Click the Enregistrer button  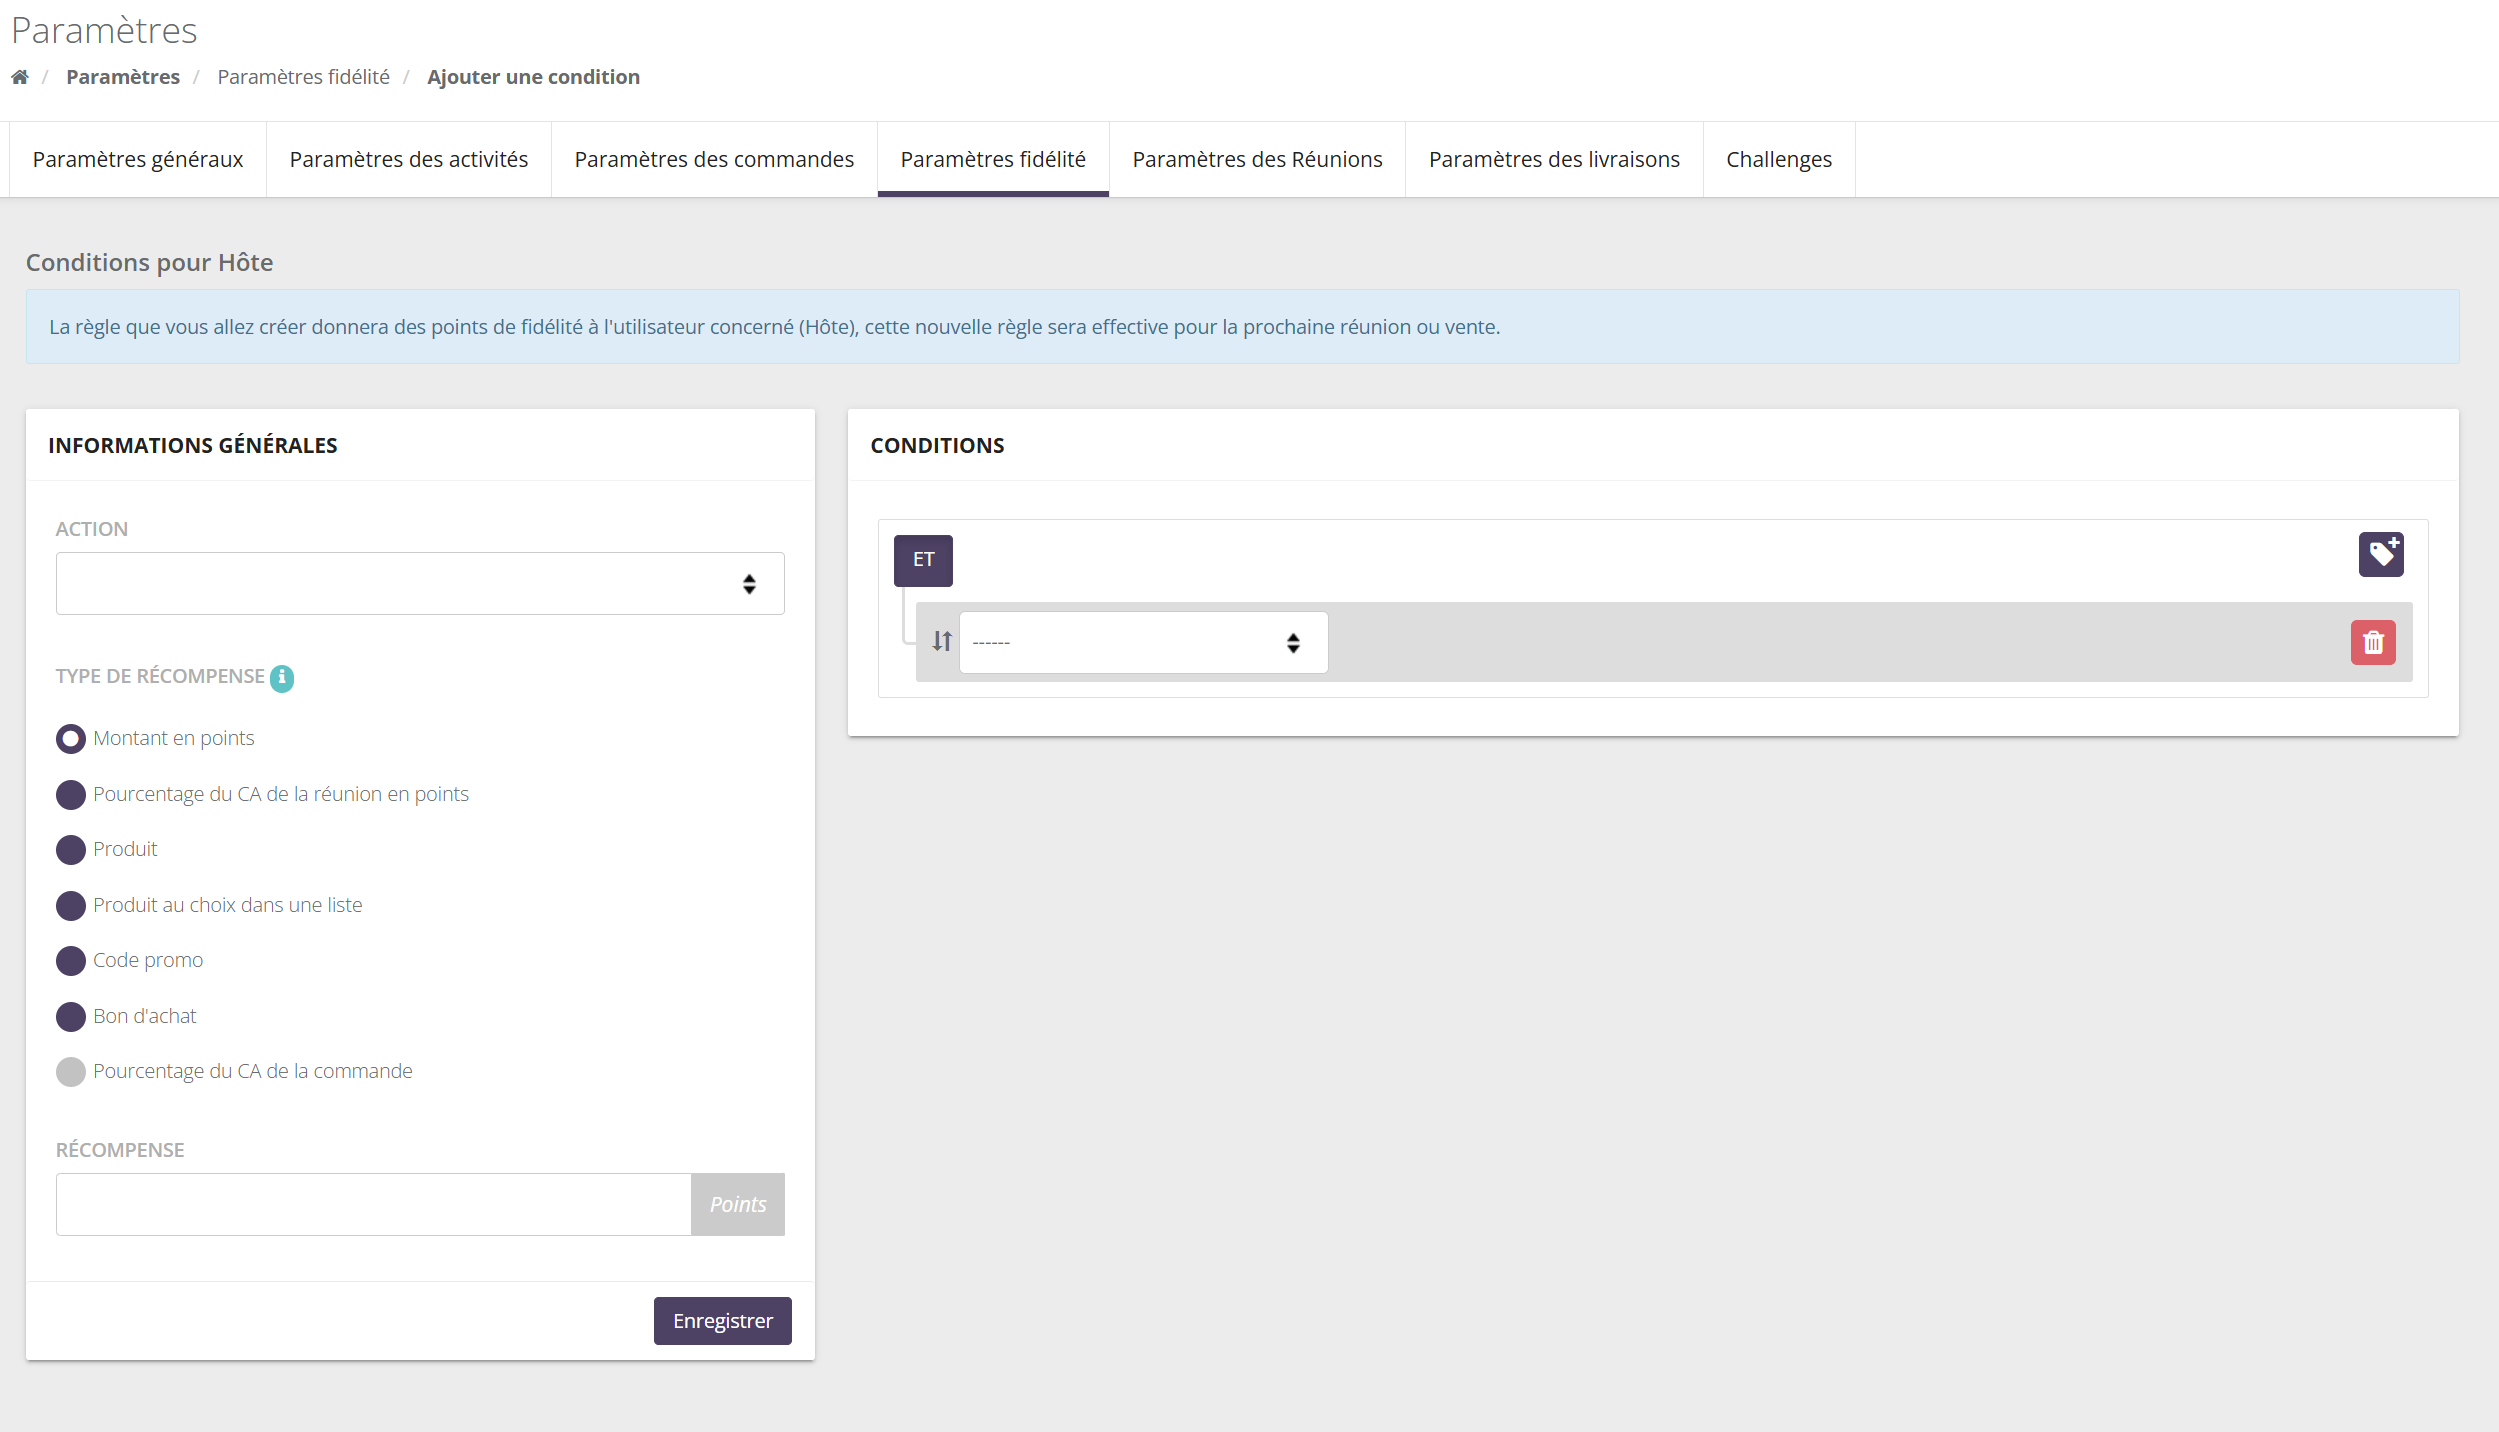pyautogui.click(x=723, y=1321)
